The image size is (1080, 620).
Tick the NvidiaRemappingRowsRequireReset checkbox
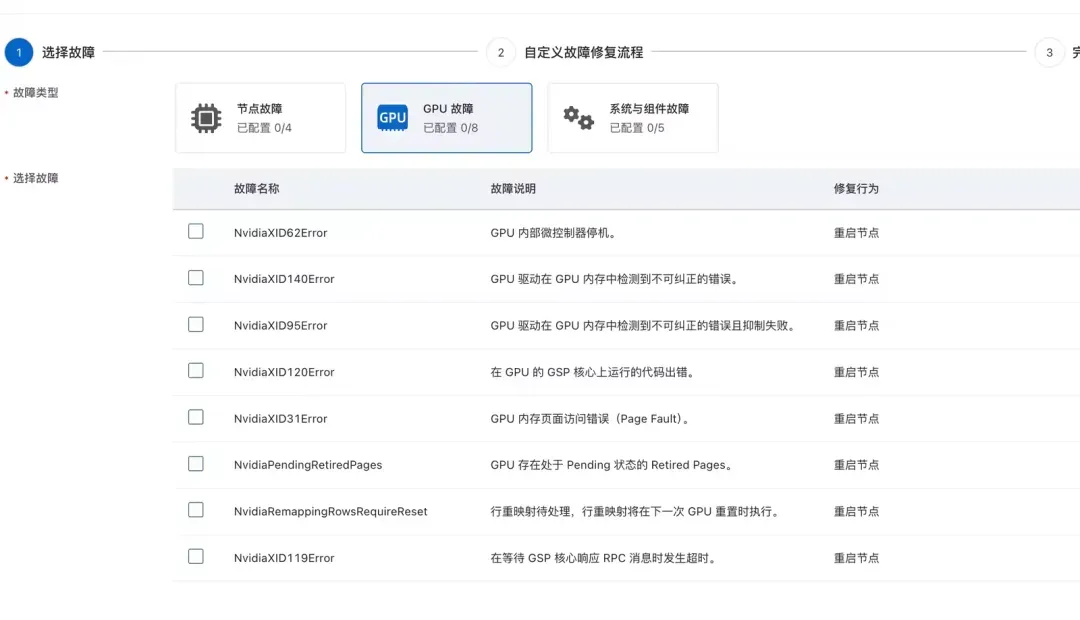(x=196, y=510)
